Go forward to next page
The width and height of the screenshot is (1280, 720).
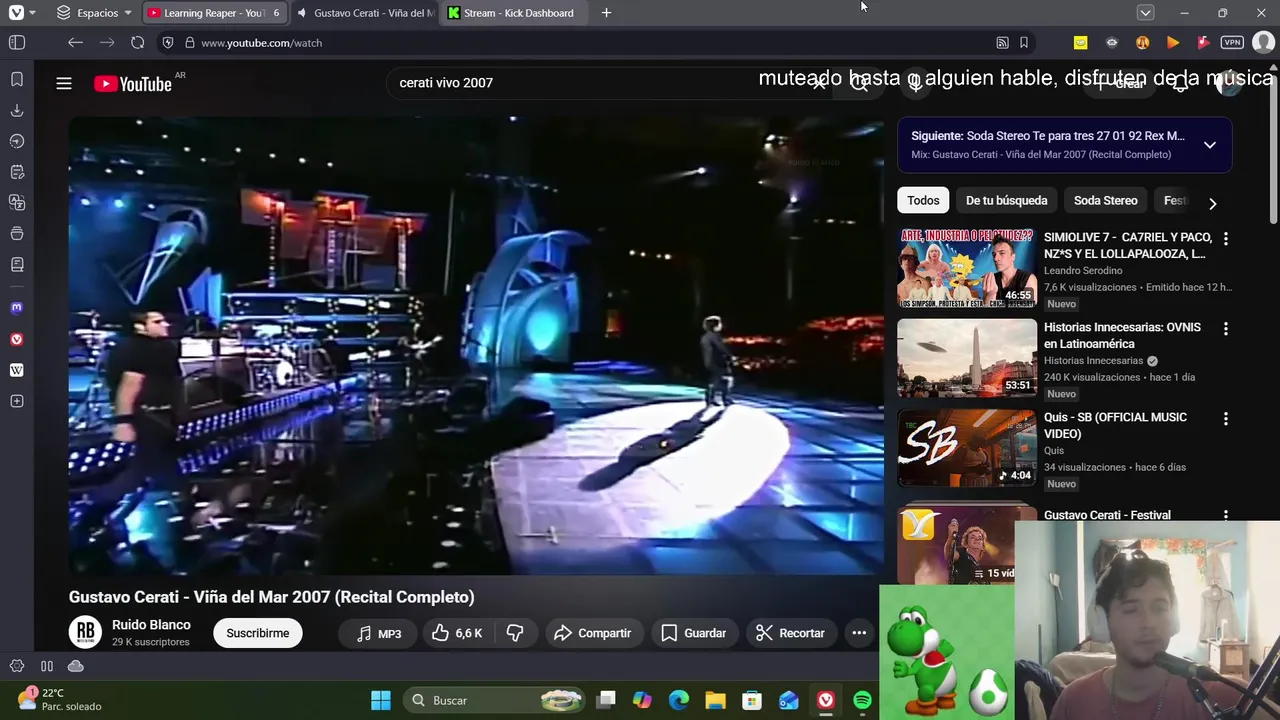point(107,43)
